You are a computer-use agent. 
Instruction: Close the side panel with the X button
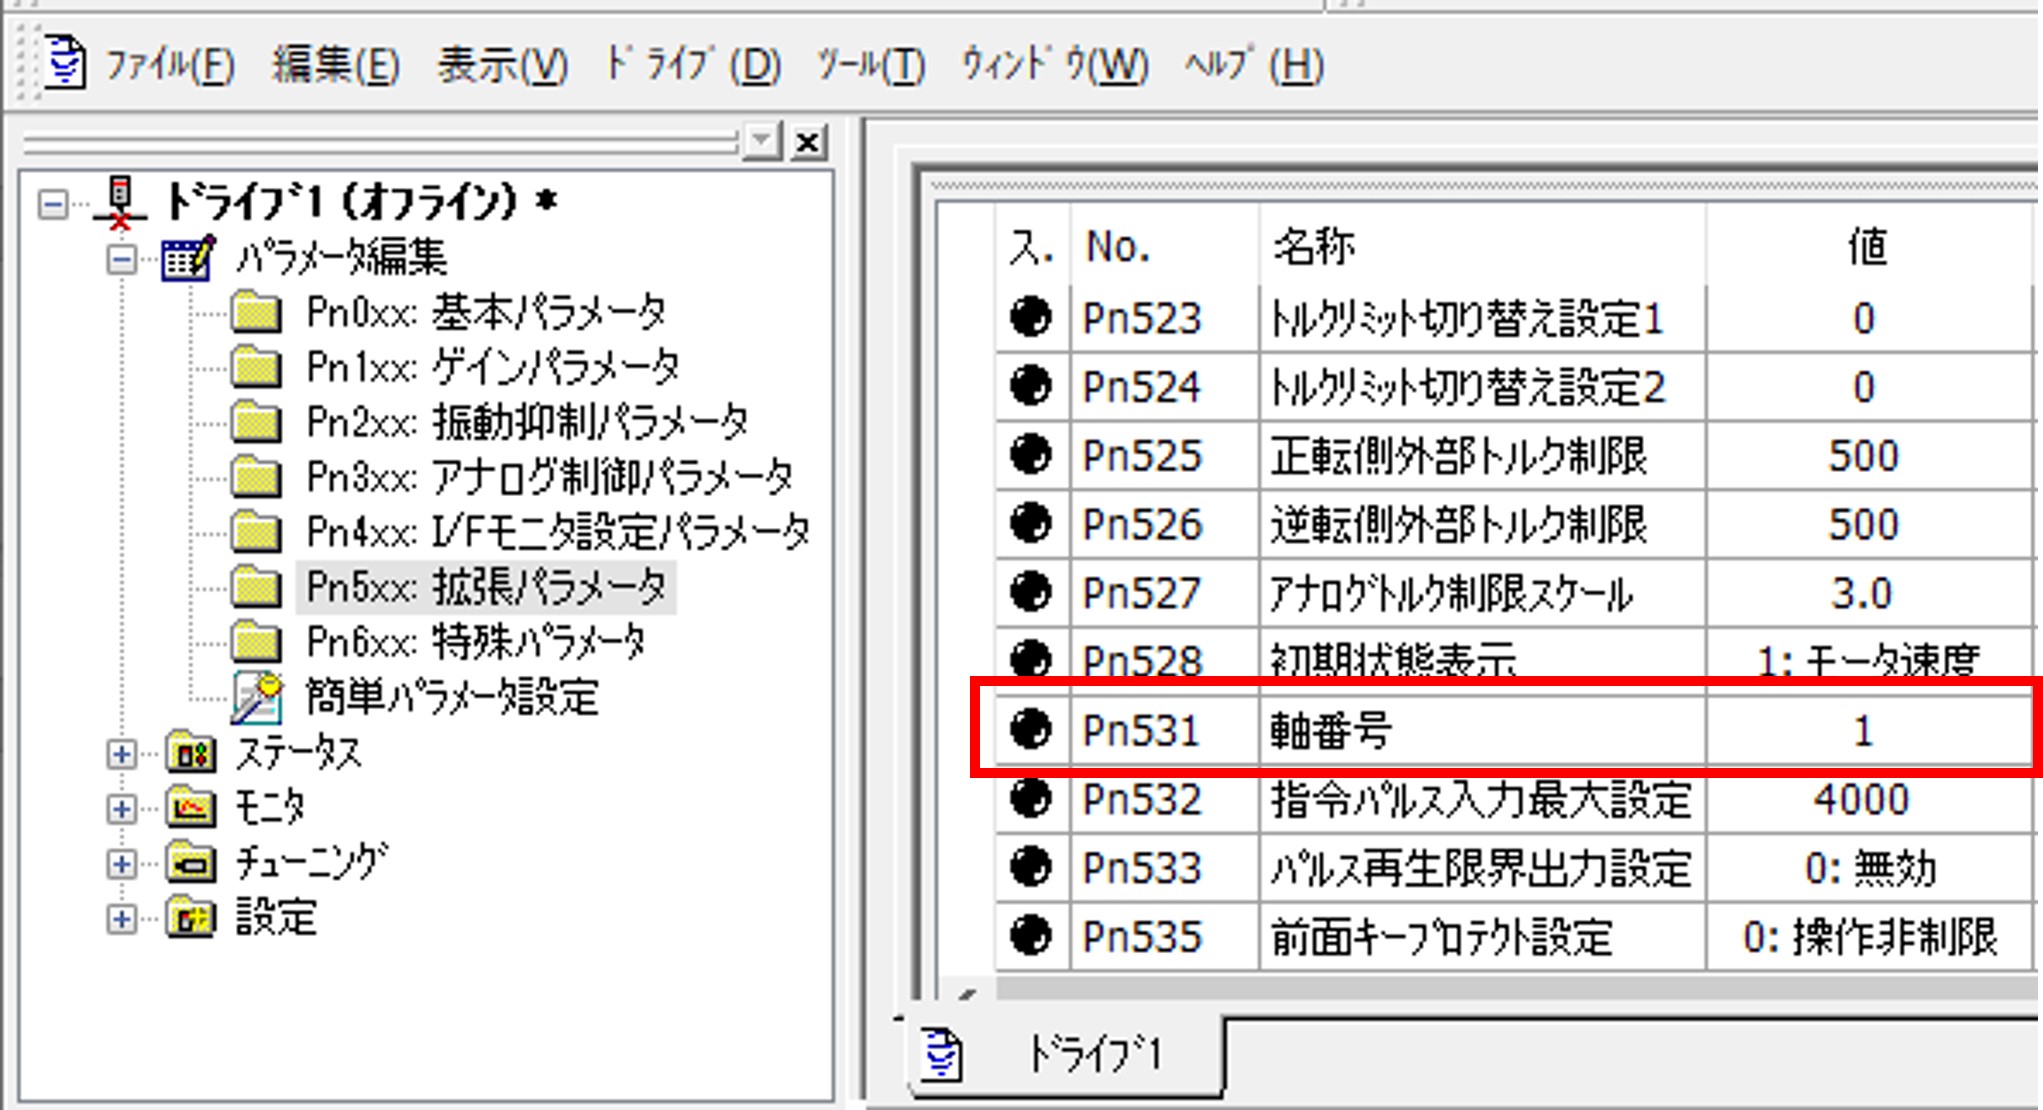tap(807, 143)
